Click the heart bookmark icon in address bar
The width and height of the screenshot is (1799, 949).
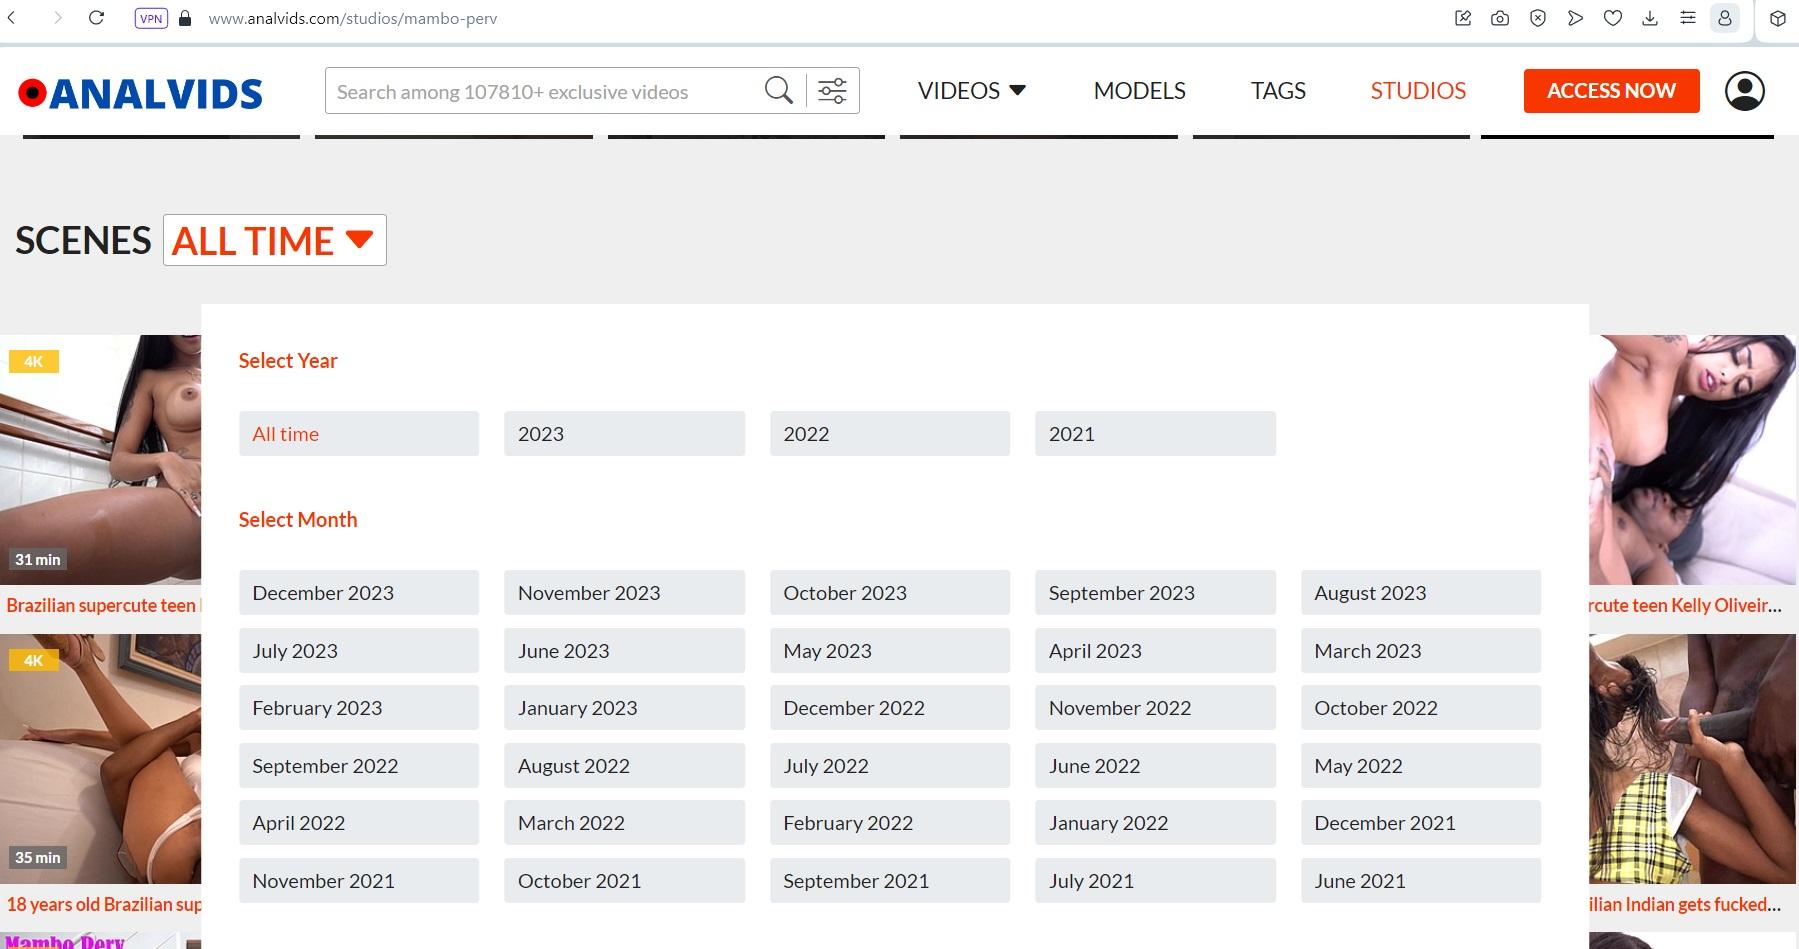1612,18
